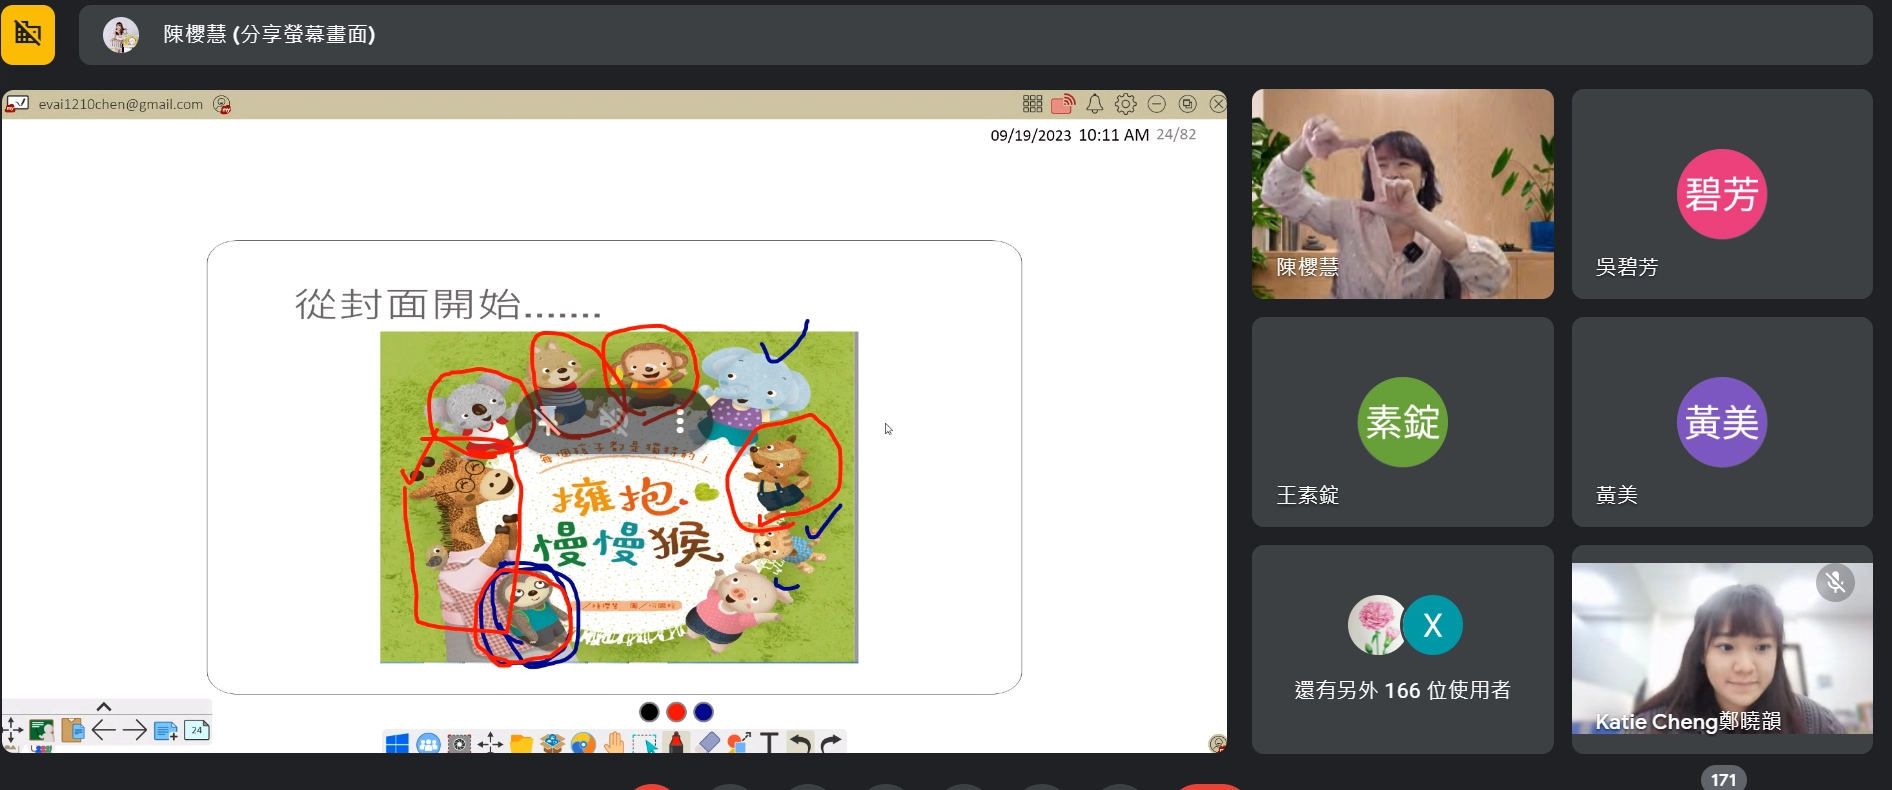Click the four-arrow move tool in center toolbar

coord(490,743)
